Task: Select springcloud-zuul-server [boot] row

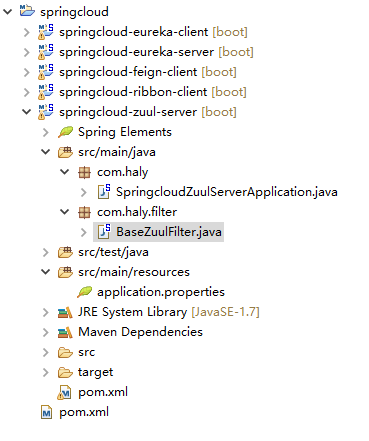Action: point(148,112)
